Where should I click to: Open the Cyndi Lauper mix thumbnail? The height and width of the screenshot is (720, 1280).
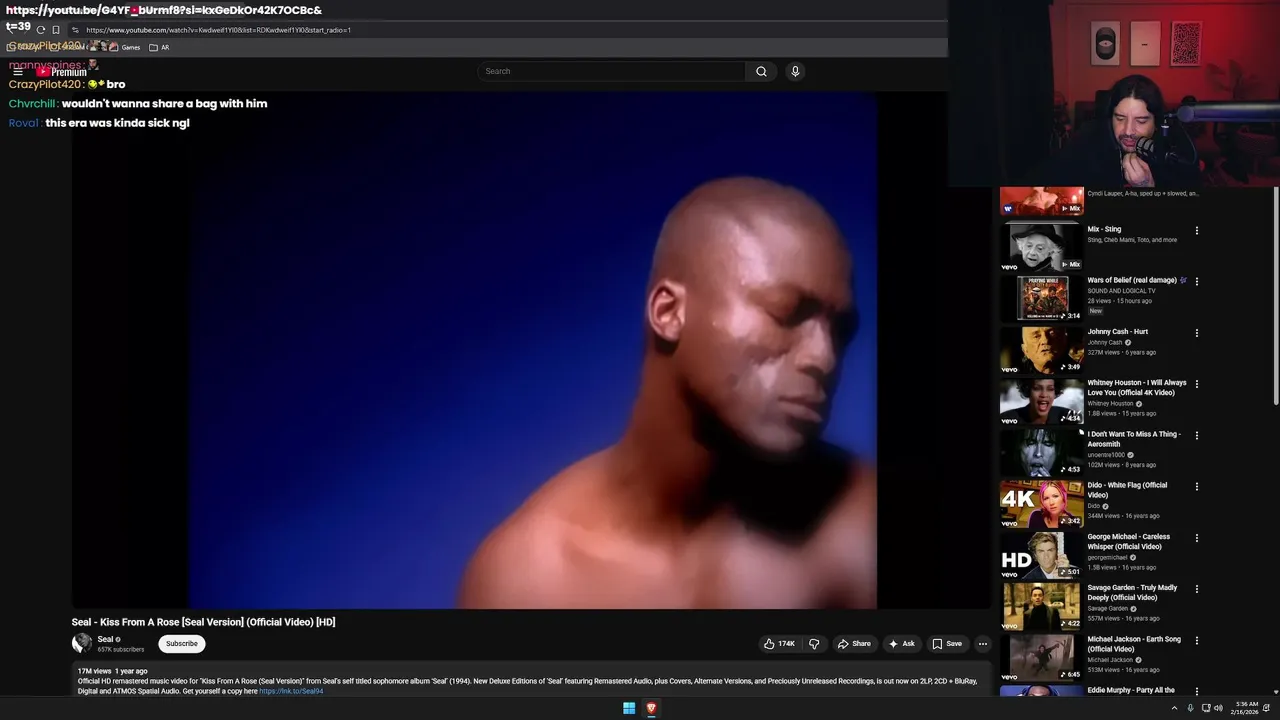pyautogui.click(x=1042, y=201)
